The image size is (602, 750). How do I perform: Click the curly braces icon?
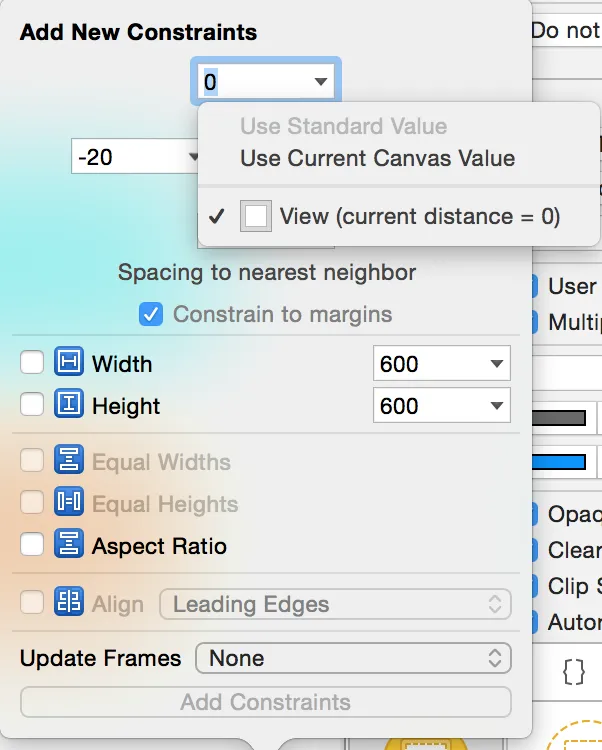[x=574, y=671]
